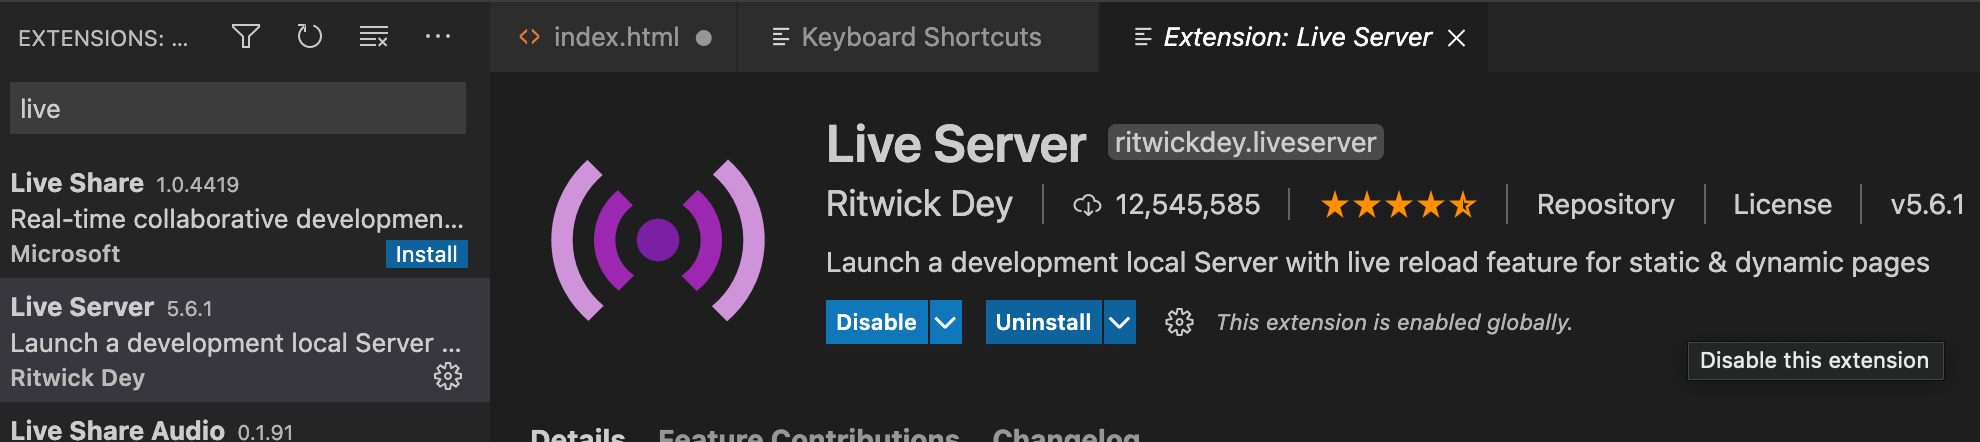The image size is (1980, 442).
Task: Install the Live Share extension
Action: point(427,254)
